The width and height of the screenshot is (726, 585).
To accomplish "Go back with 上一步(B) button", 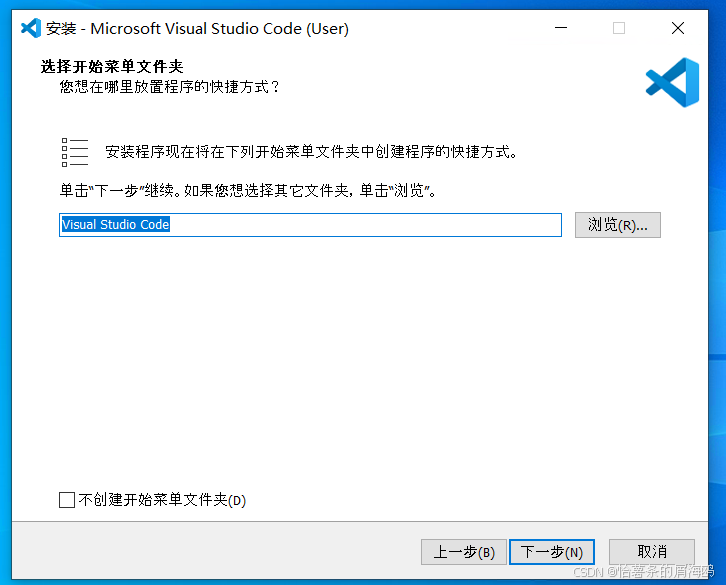I will [464, 552].
